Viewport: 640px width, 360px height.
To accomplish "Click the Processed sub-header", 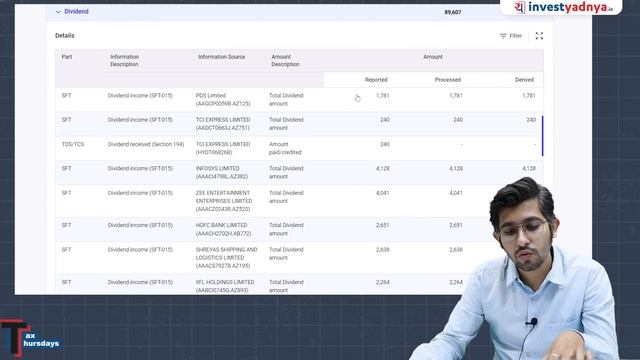I will coord(447,80).
